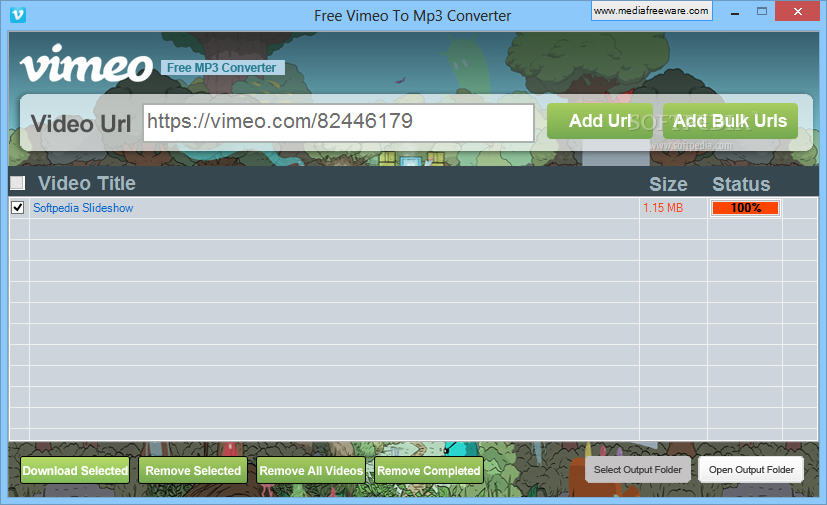Click the Status column header
Viewport: 827px width, 505px height.
[x=741, y=184]
